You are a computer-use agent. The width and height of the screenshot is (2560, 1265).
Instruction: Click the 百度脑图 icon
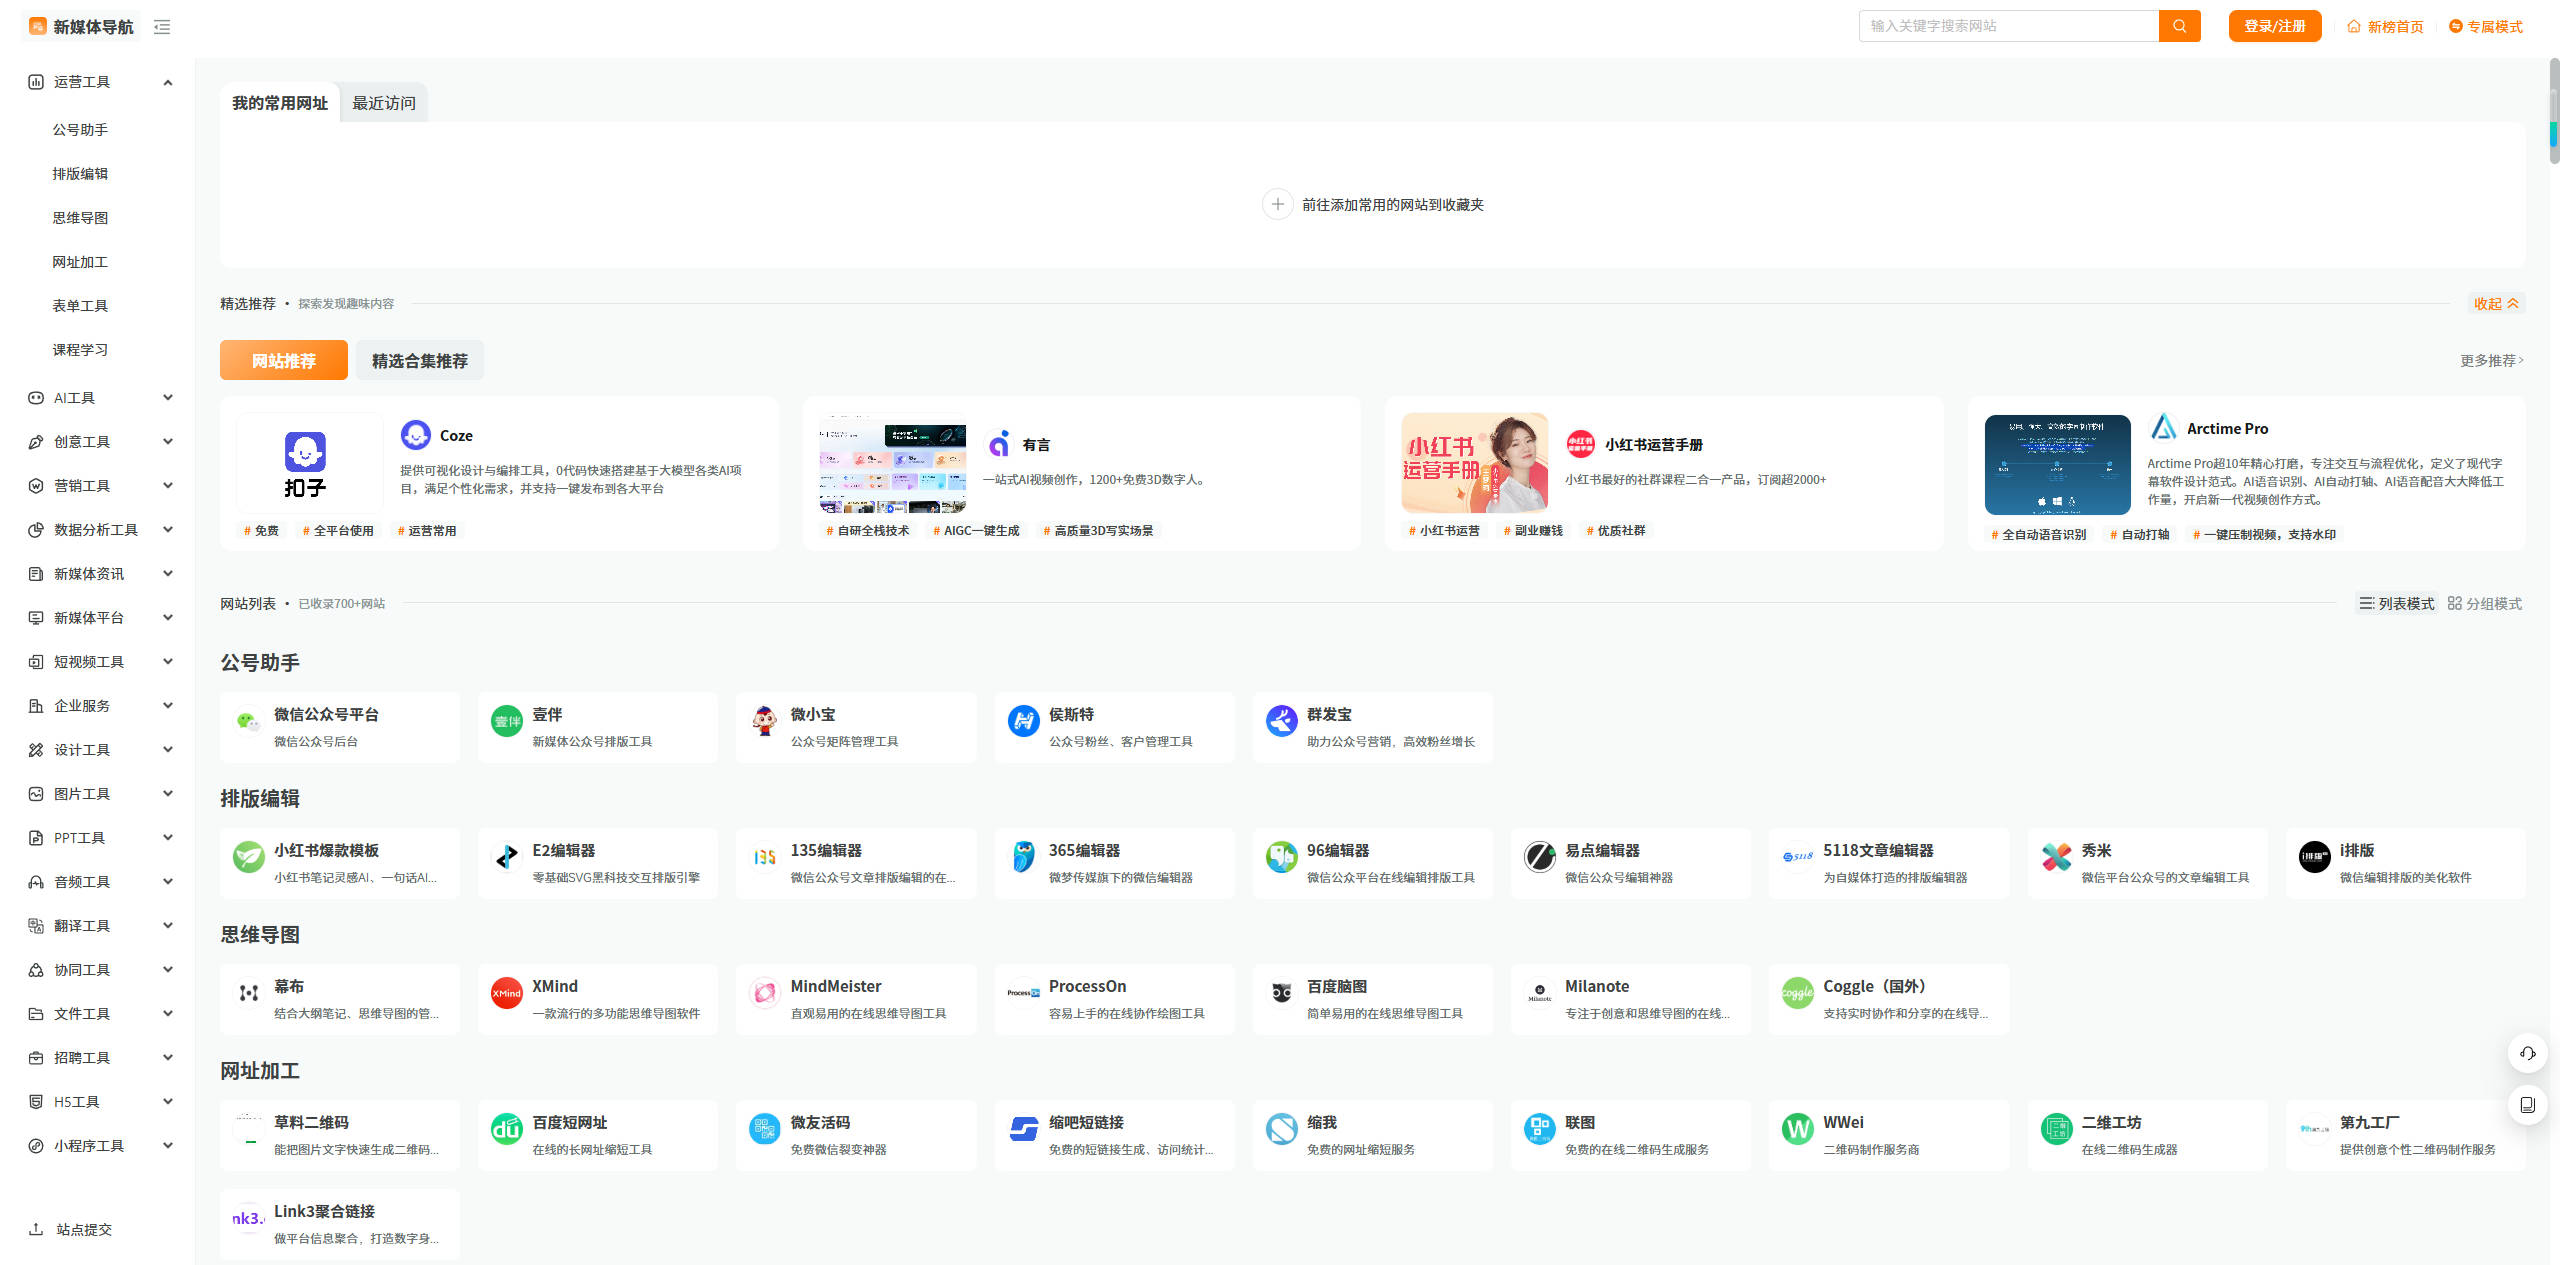click(x=1281, y=993)
